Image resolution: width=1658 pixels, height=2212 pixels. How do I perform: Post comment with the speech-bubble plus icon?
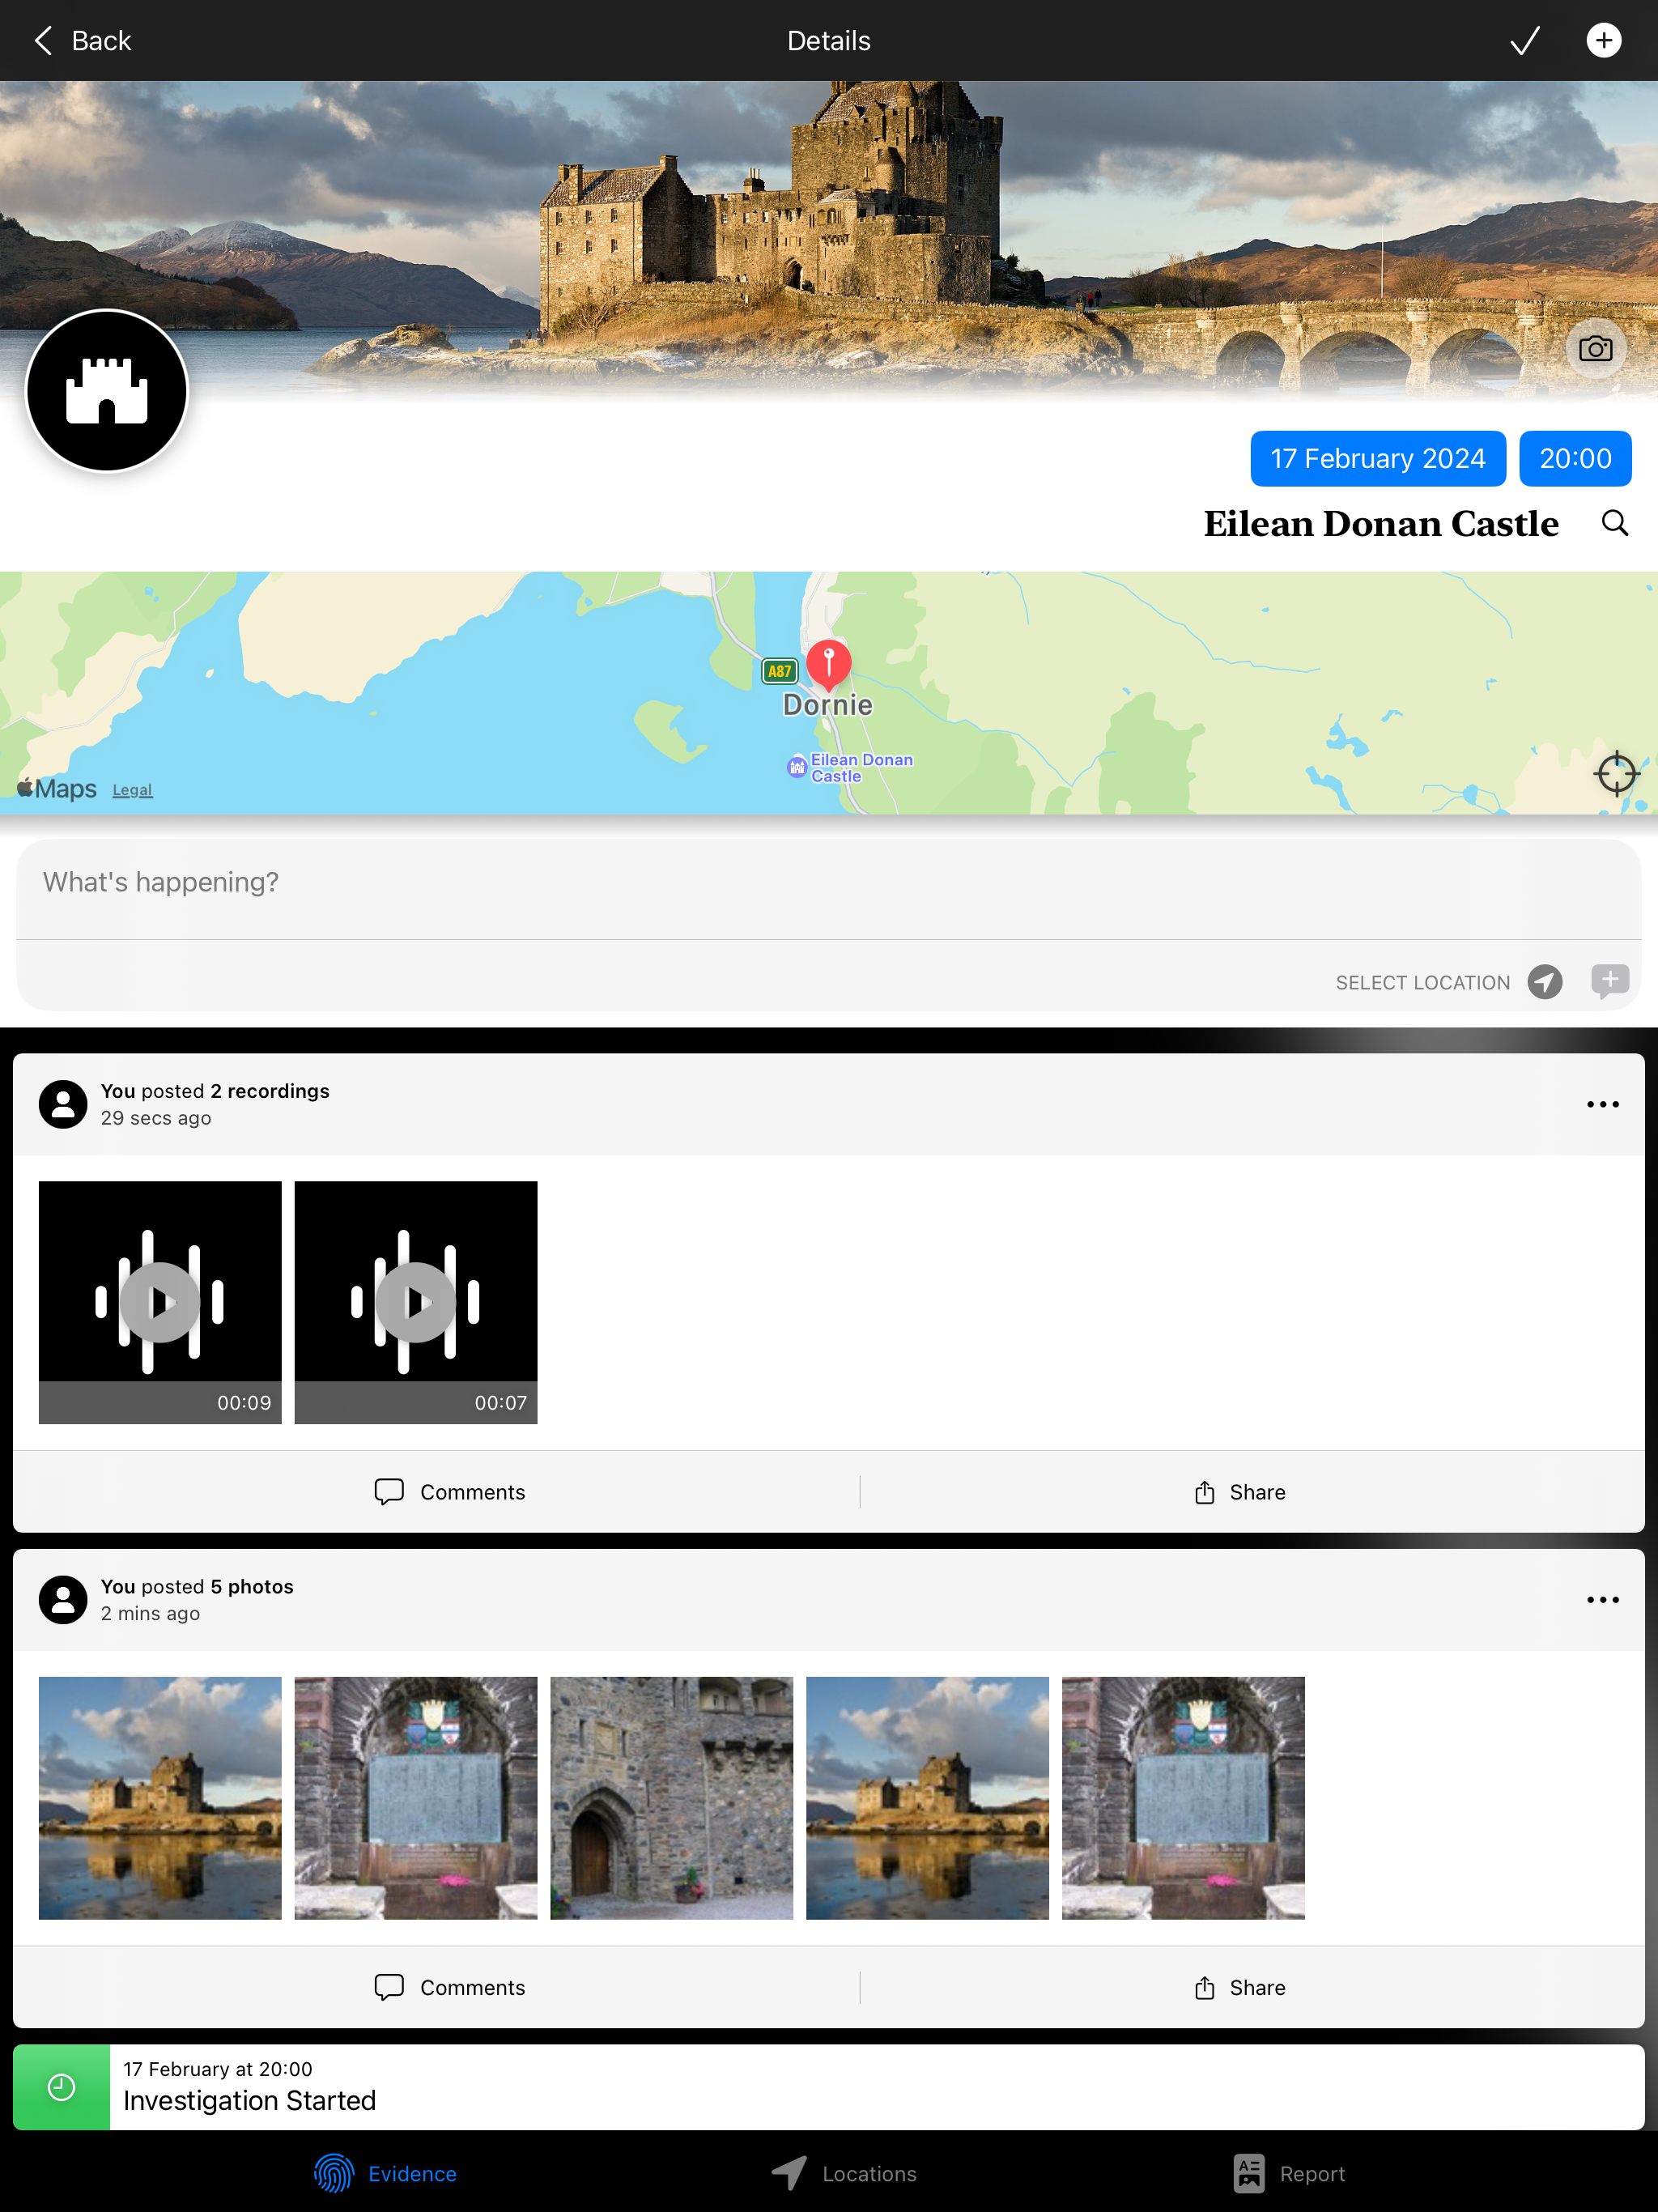click(x=1609, y=981)
